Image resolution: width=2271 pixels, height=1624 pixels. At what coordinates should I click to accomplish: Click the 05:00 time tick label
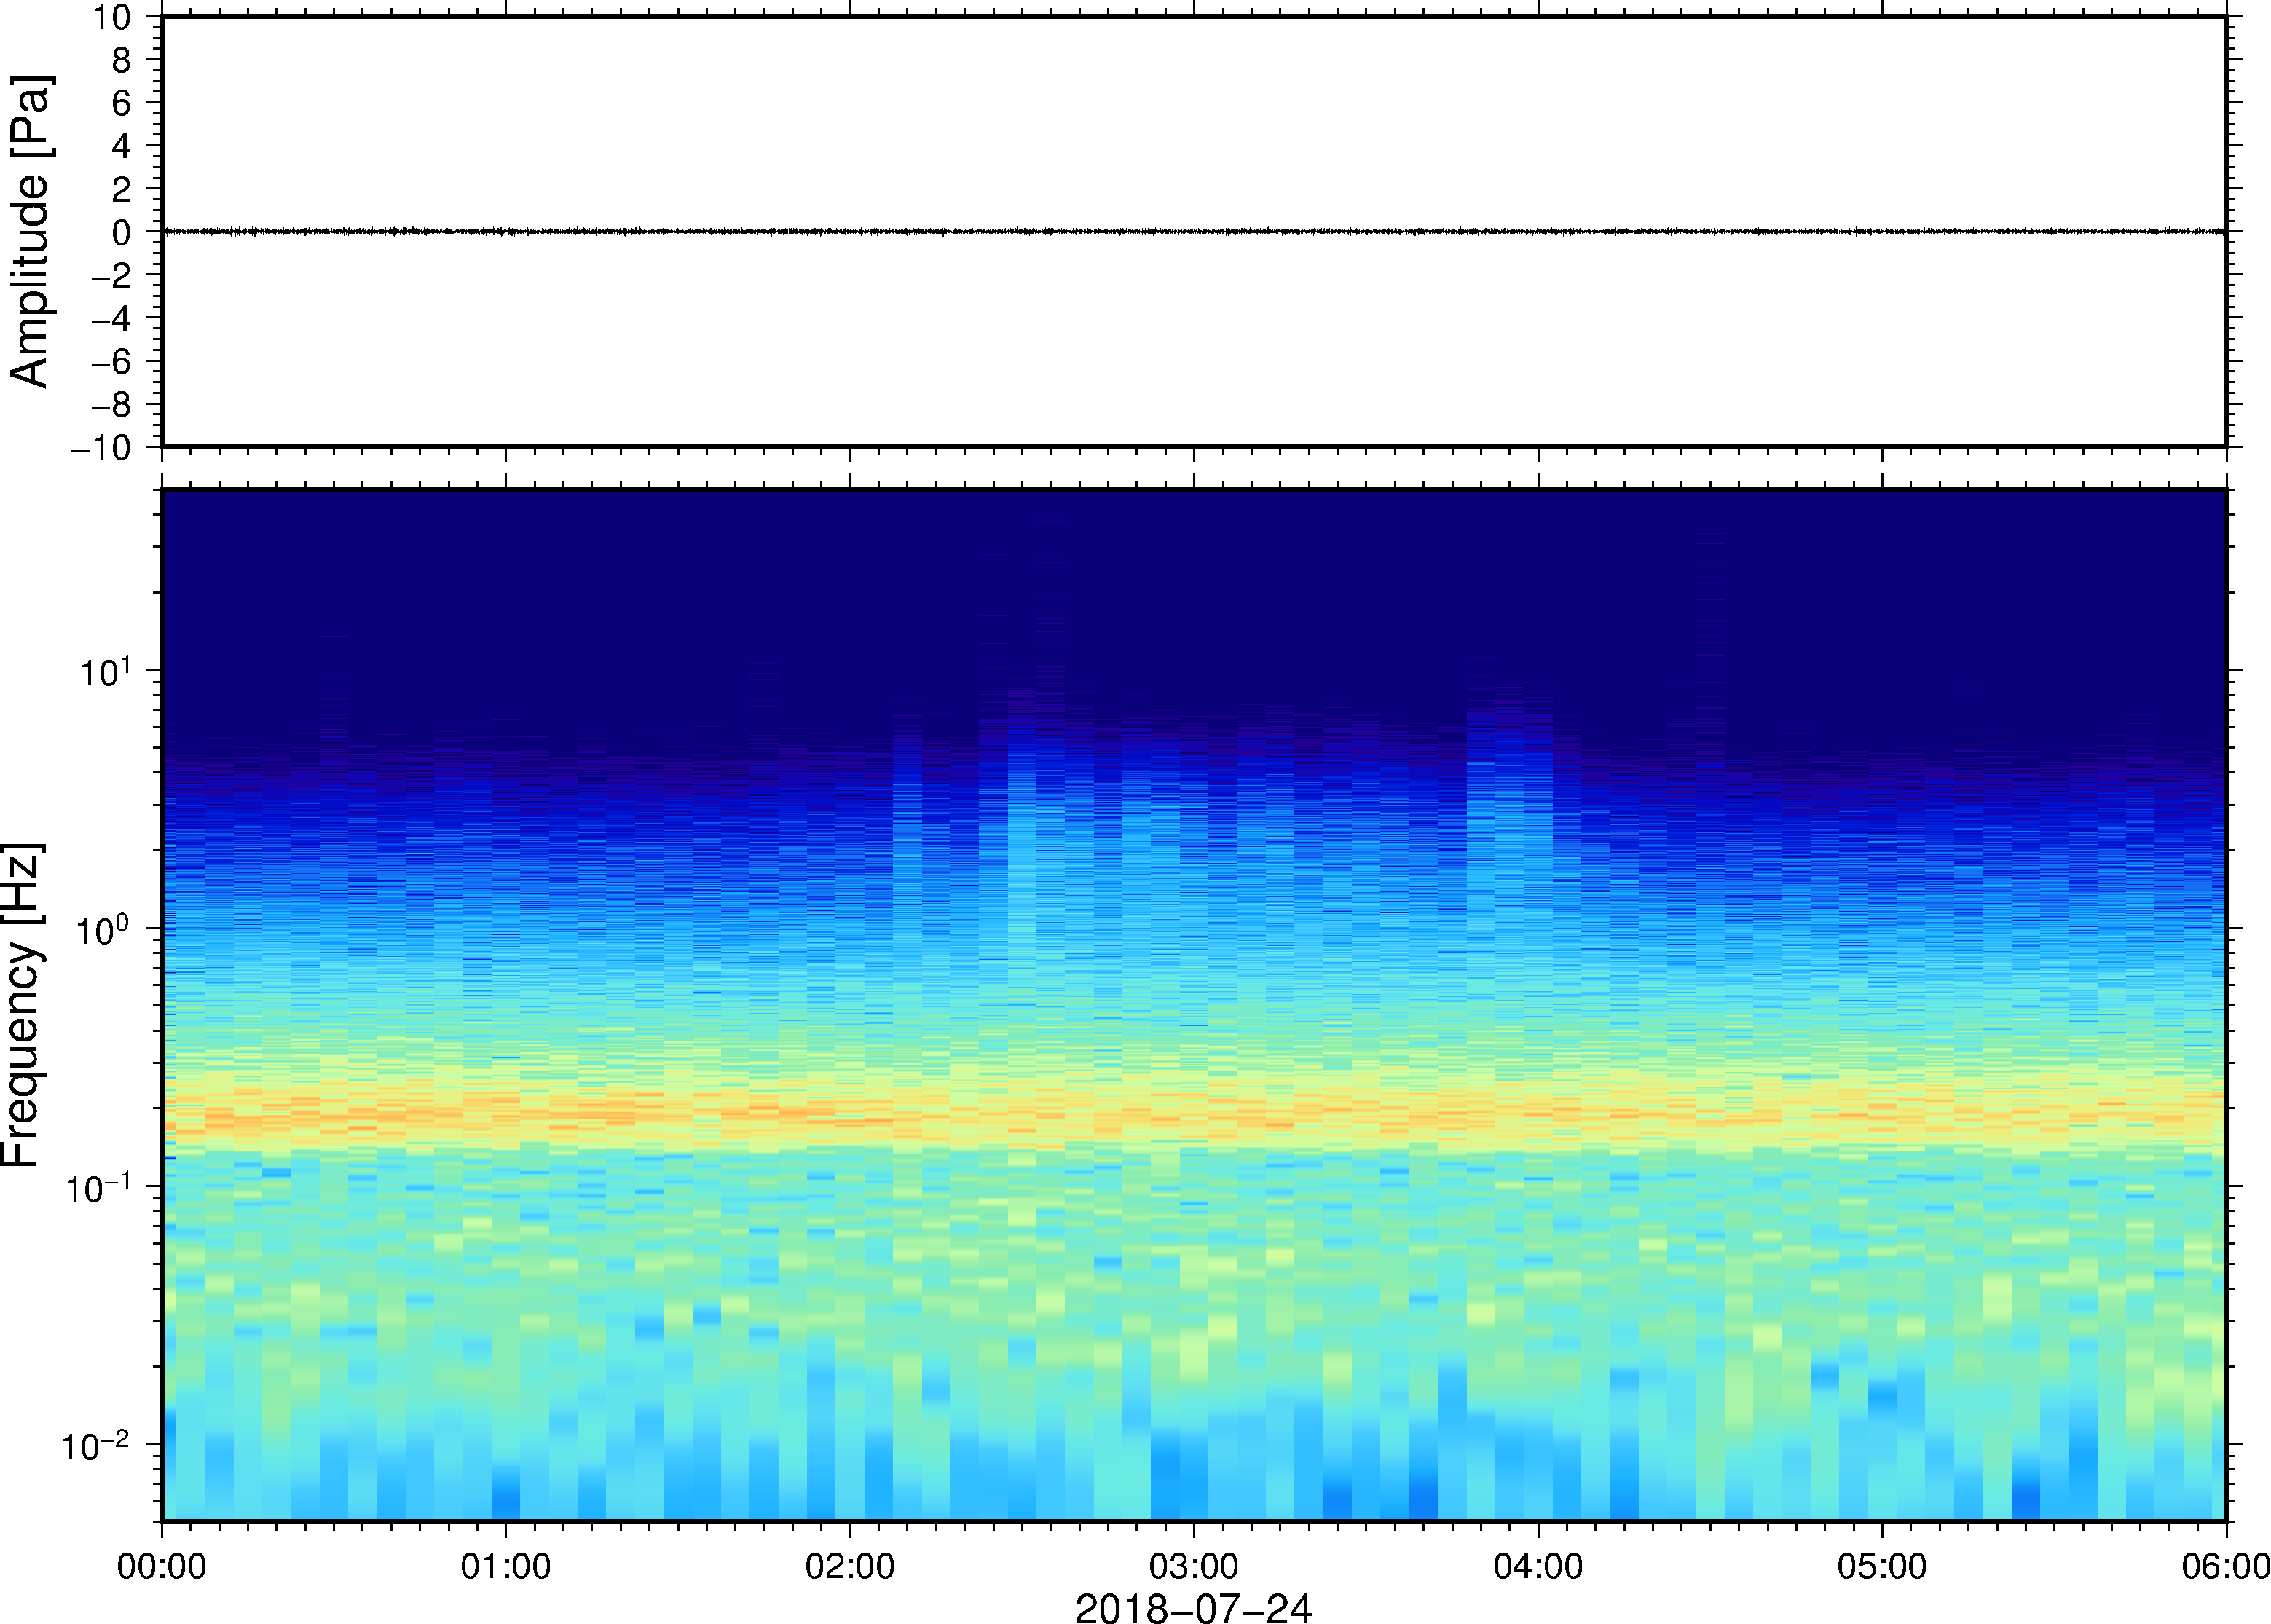click(x=1882, y=1566)
